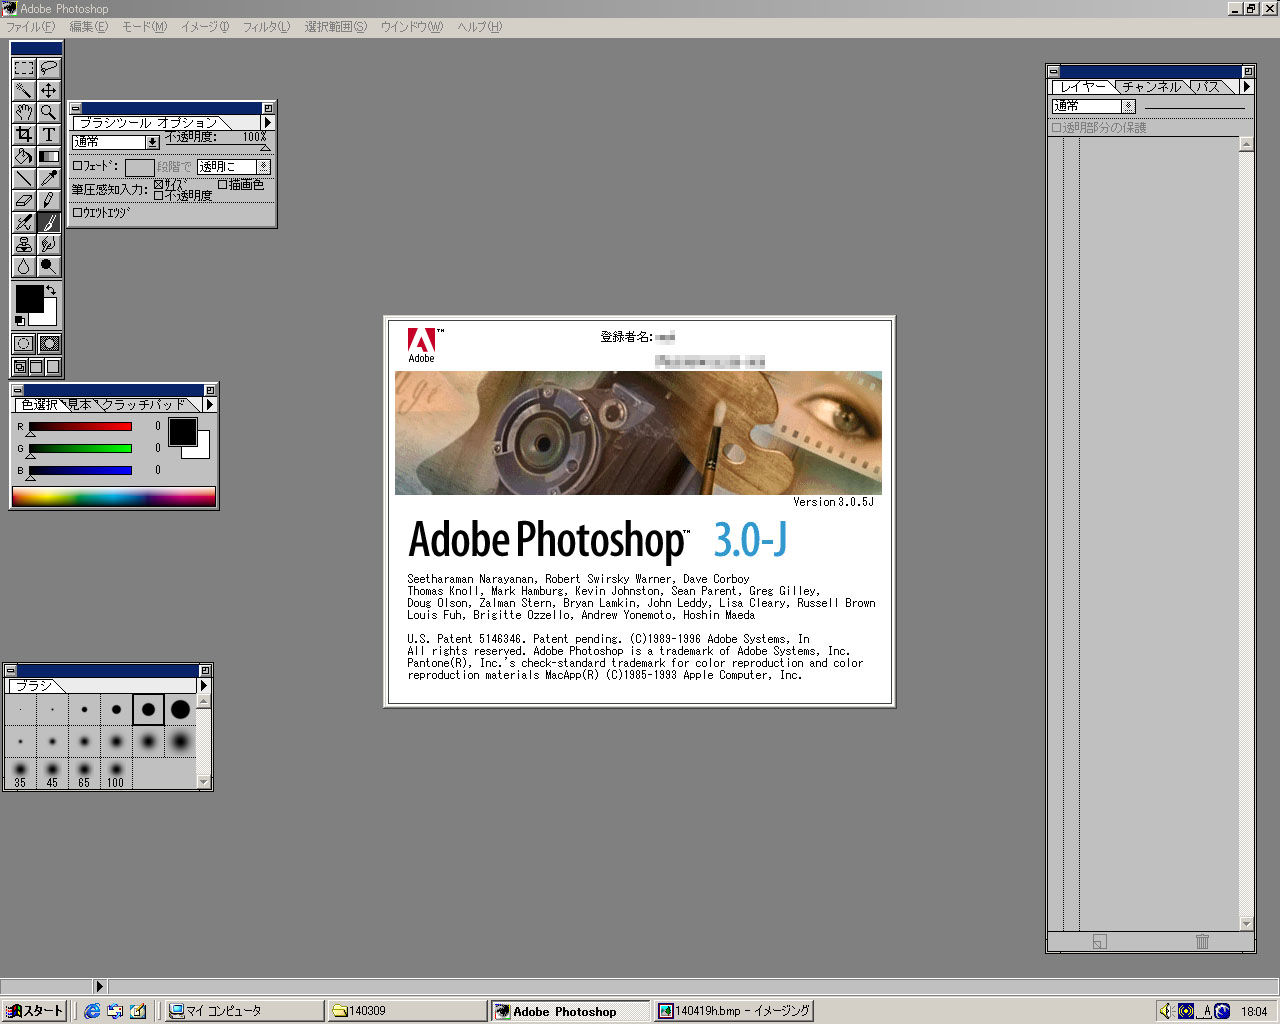Viewport: 1280px width, 1024px height.
Task: Select the Eyedropper tool
Action: click(x=48, y=178)
